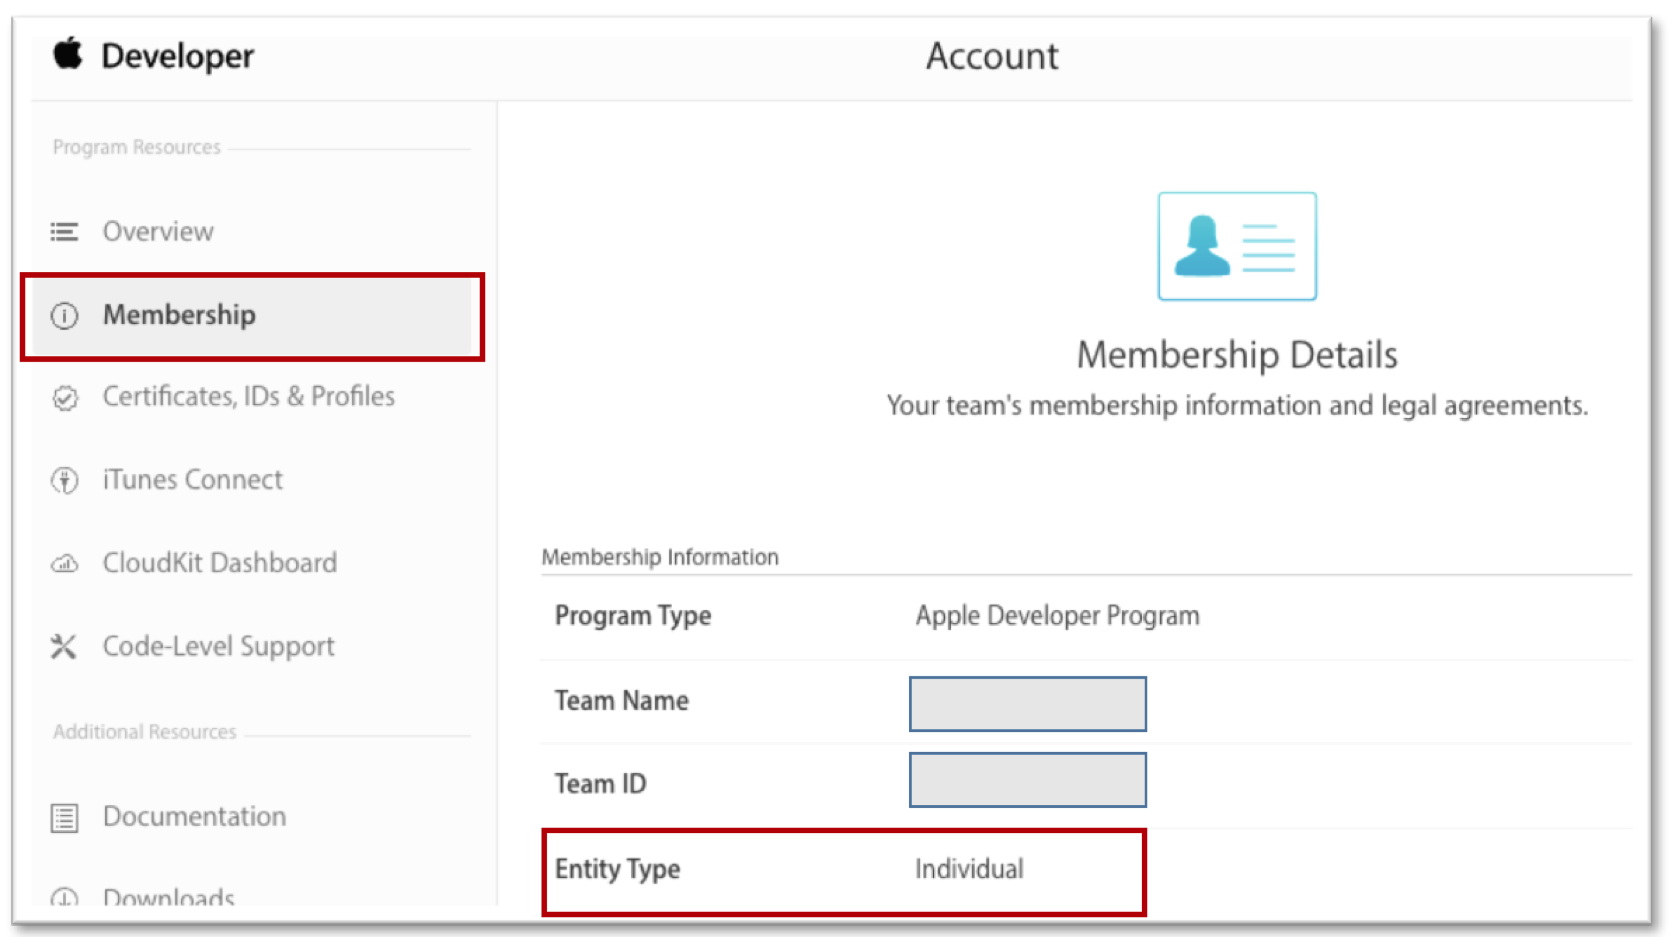
Task: Click the Certificates checkmark badge icon
Action: [65, 398]
